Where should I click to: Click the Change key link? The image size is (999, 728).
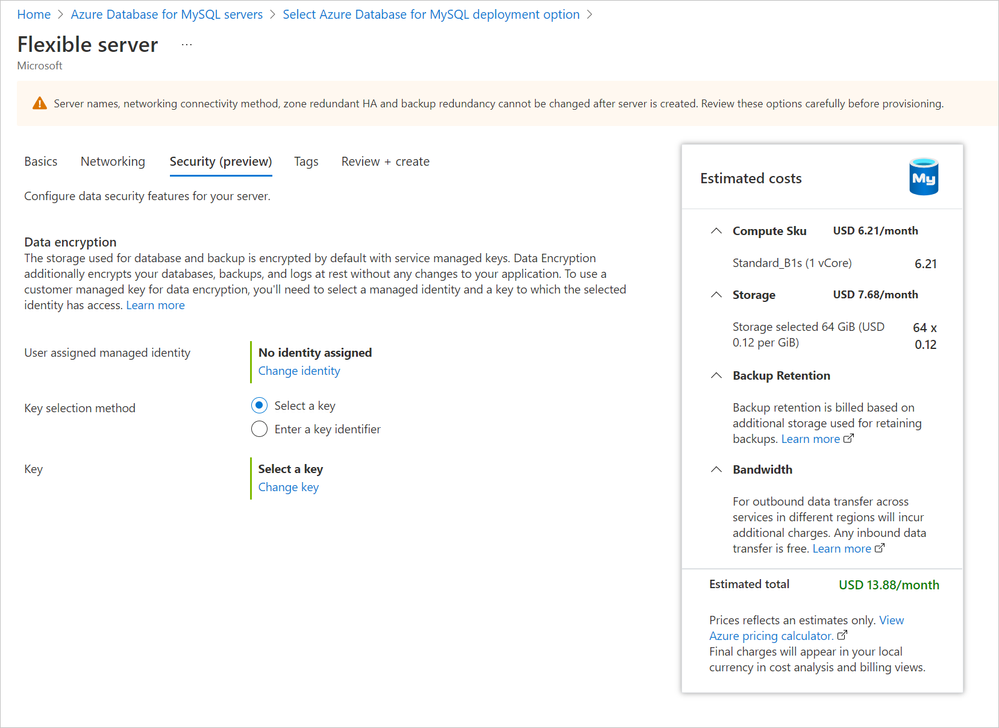click(x=288, y=487)
